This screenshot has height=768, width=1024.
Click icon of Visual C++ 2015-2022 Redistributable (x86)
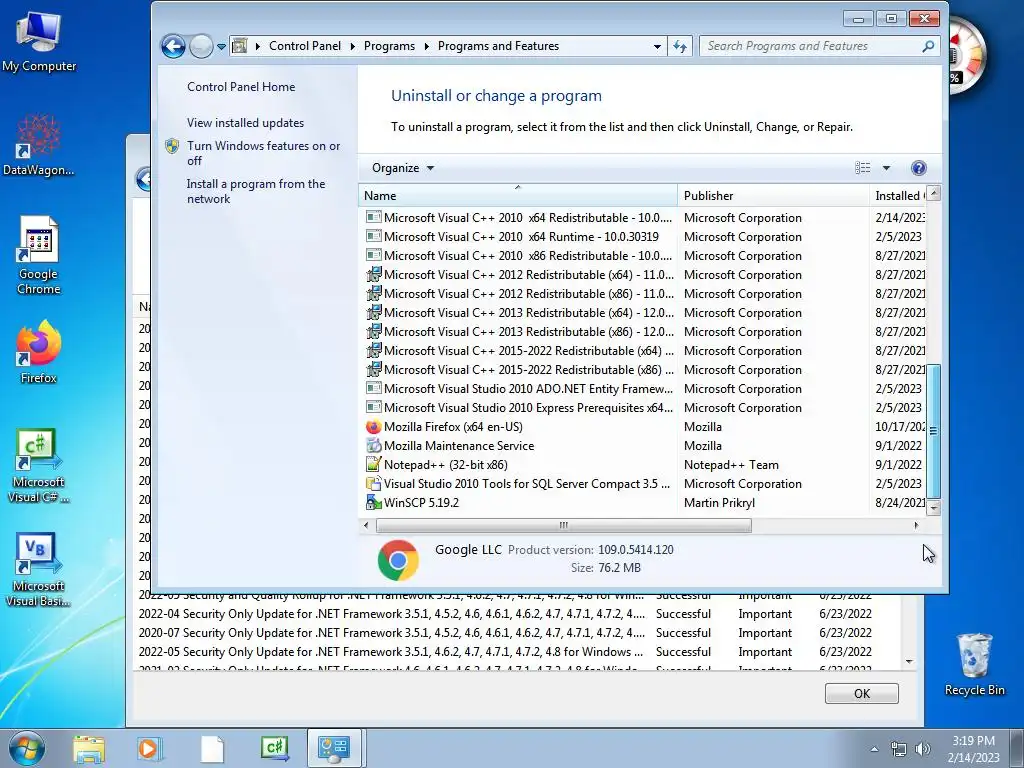click(374, 369)
